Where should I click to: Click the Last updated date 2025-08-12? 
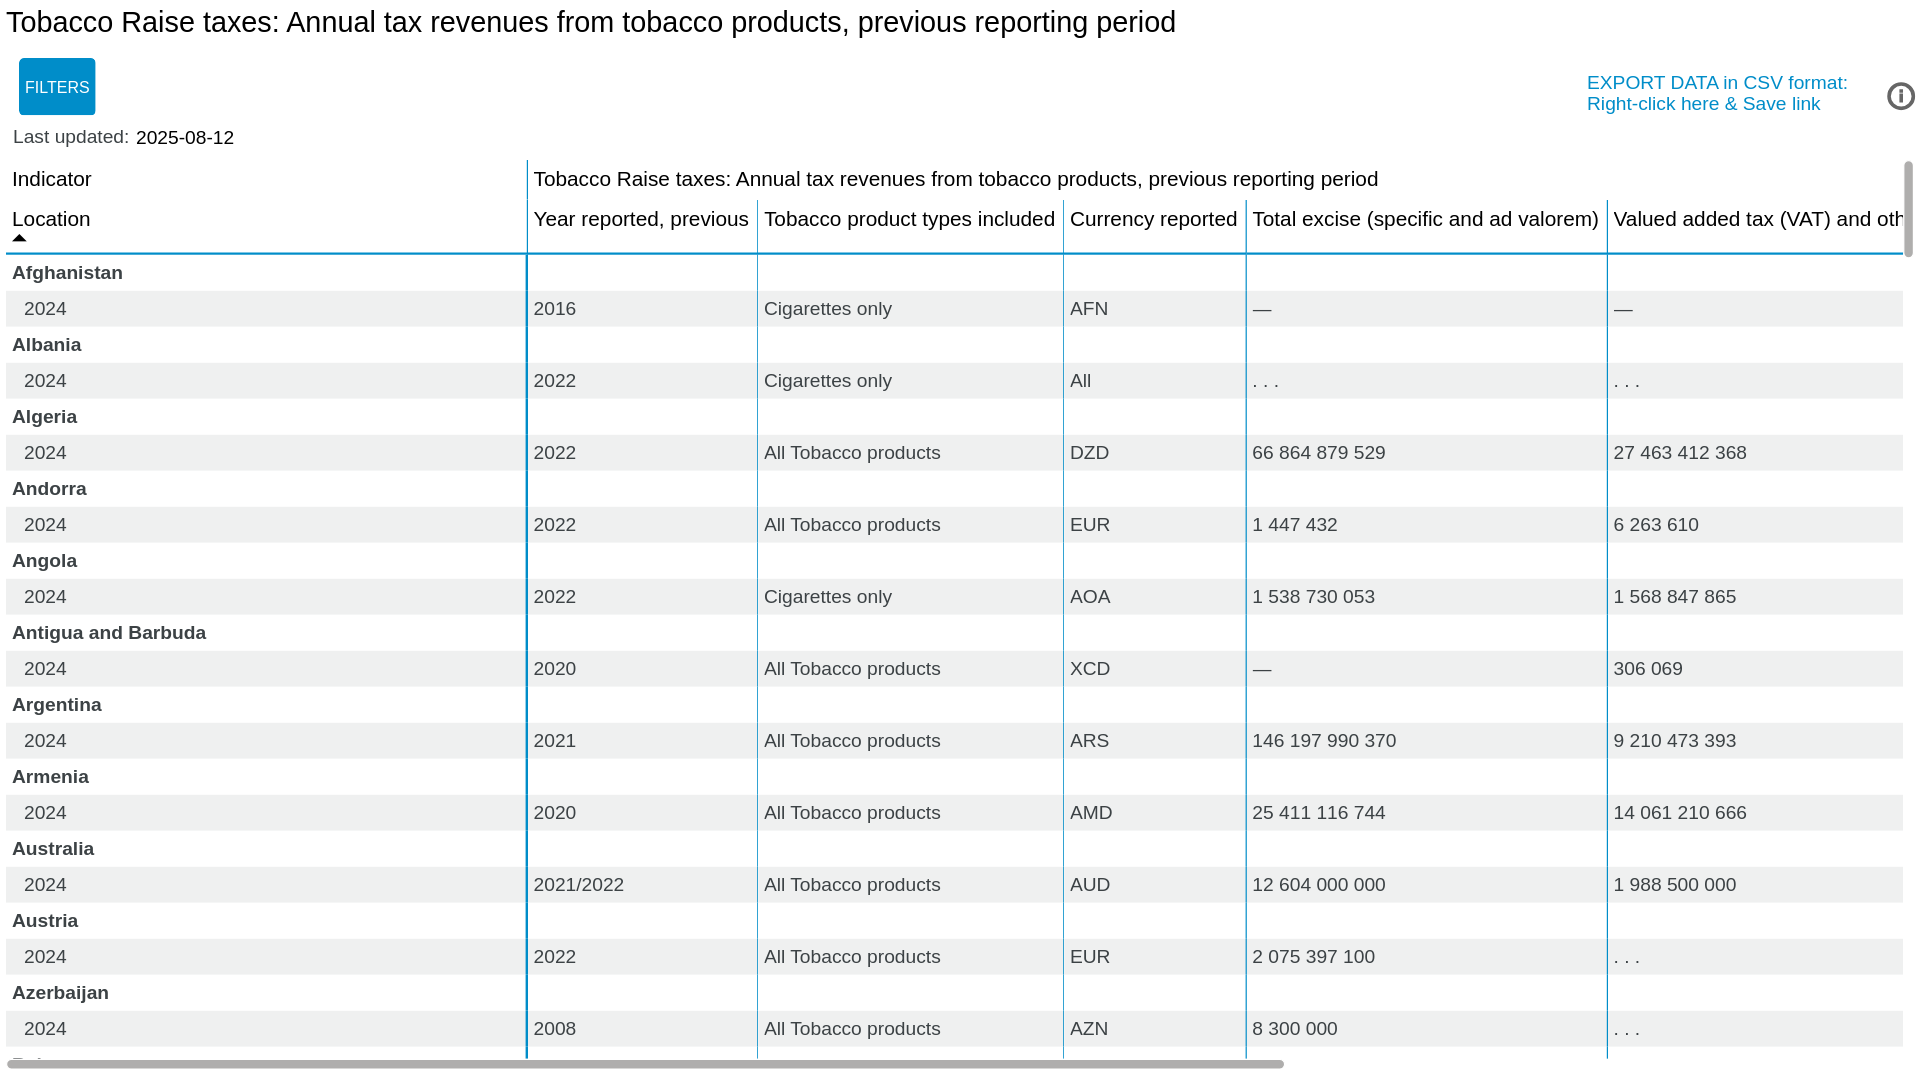coord(185,138)
